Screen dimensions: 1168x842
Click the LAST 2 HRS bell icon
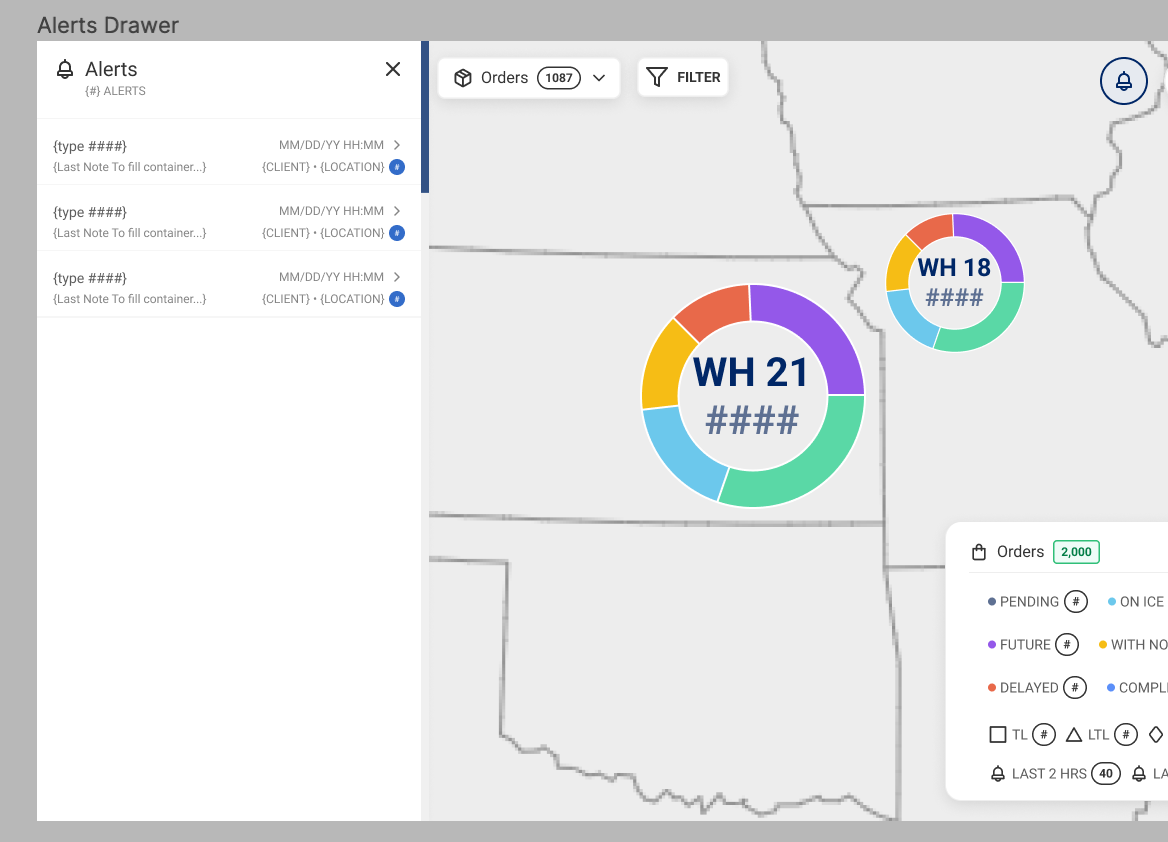(998, 774)
